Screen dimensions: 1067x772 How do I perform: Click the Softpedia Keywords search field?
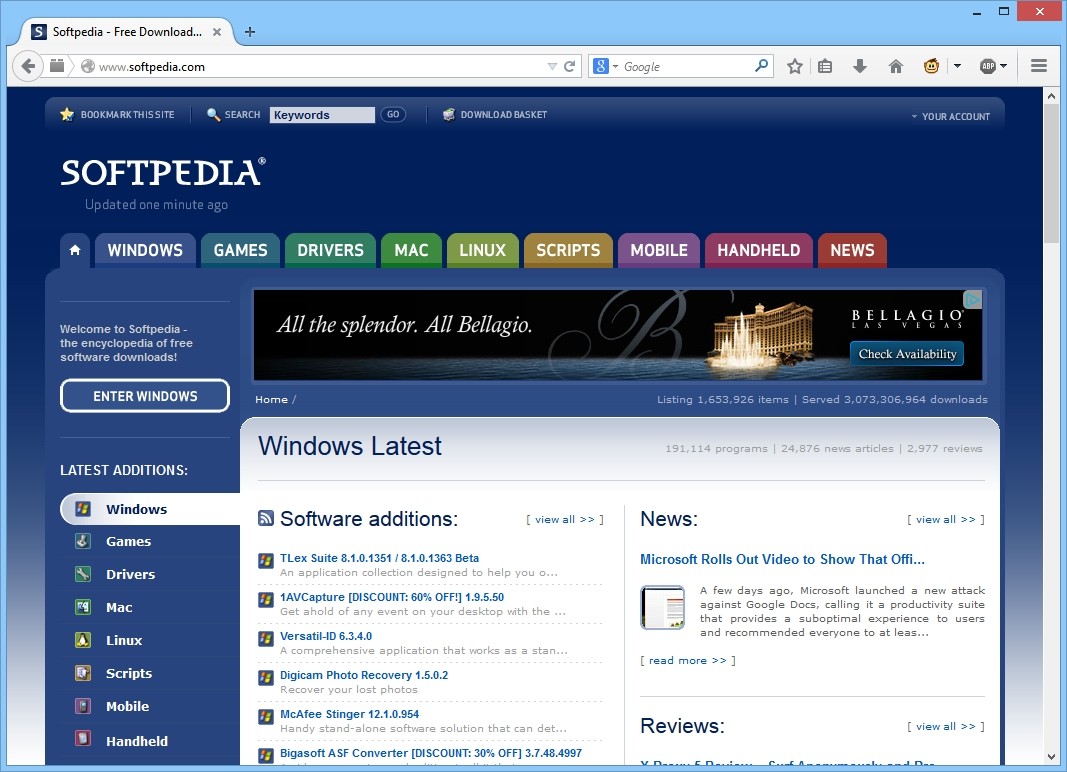pyautogui.click(x=322, y=114)
